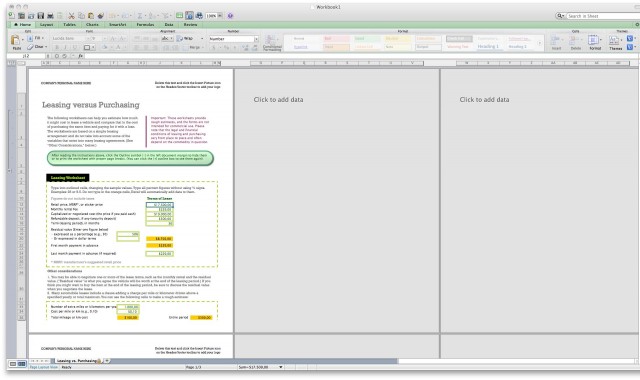Open the font size dropdown
Image resolution: width=640 pixels, height=380 pixels.
[x=105, y=38]
